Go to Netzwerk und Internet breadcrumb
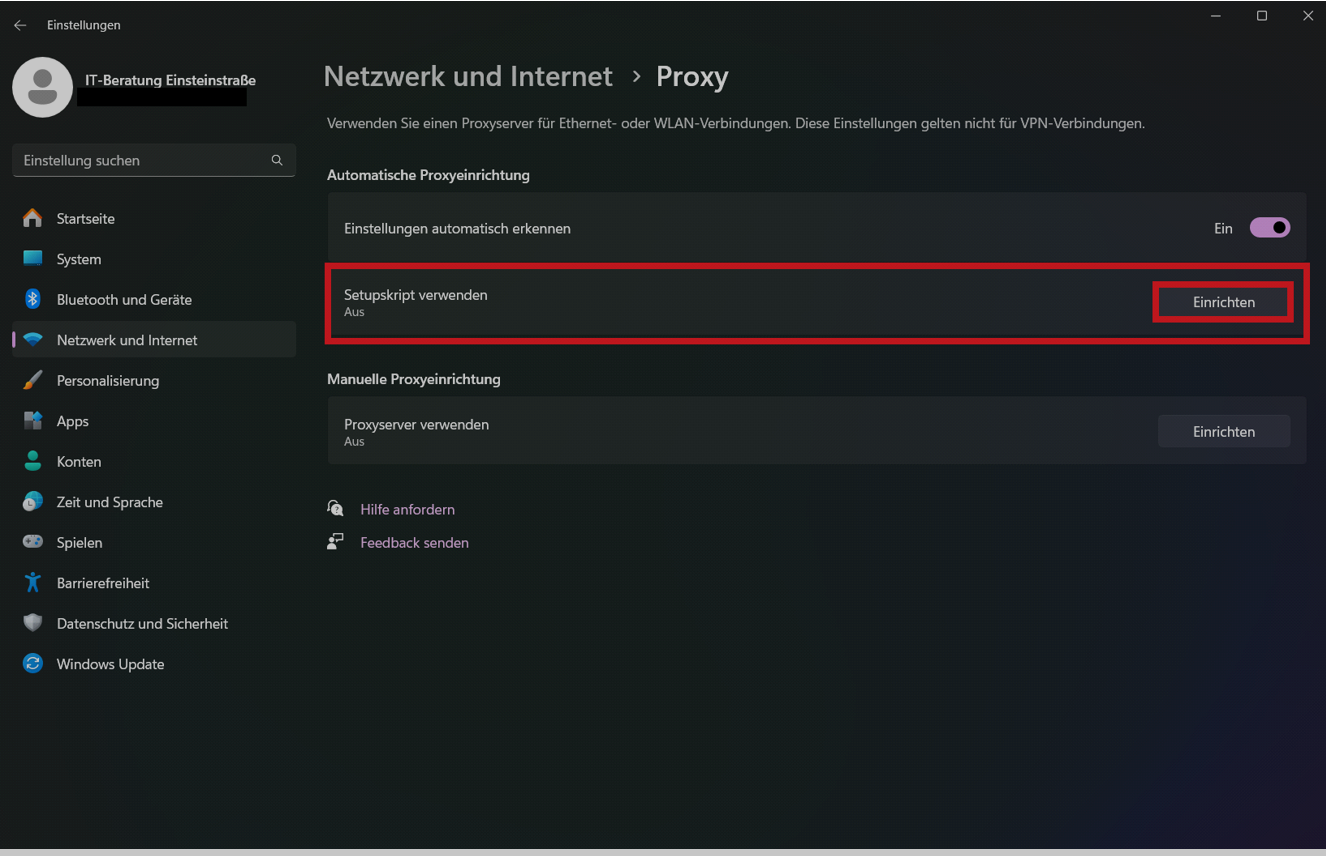The image size is (1326, 856). point(468,77)
